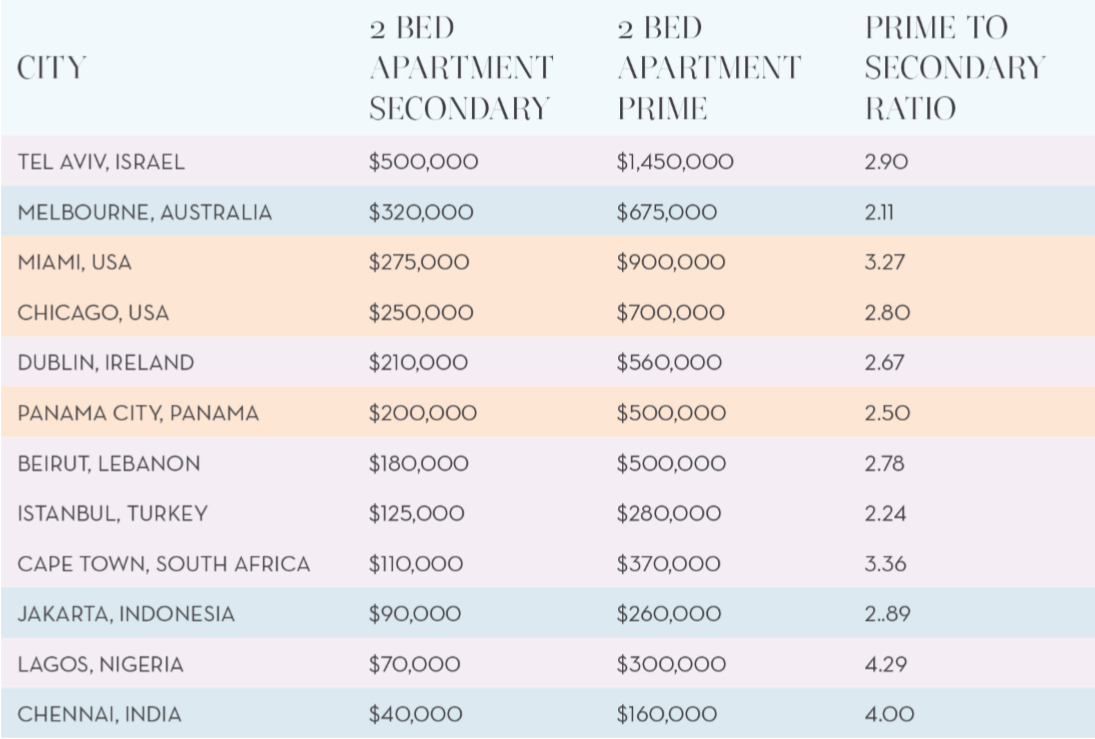This screenshot has height=739, width=1095.
Task: Click Chicago secondary price $250,000
Action: (x=421, y=313)
